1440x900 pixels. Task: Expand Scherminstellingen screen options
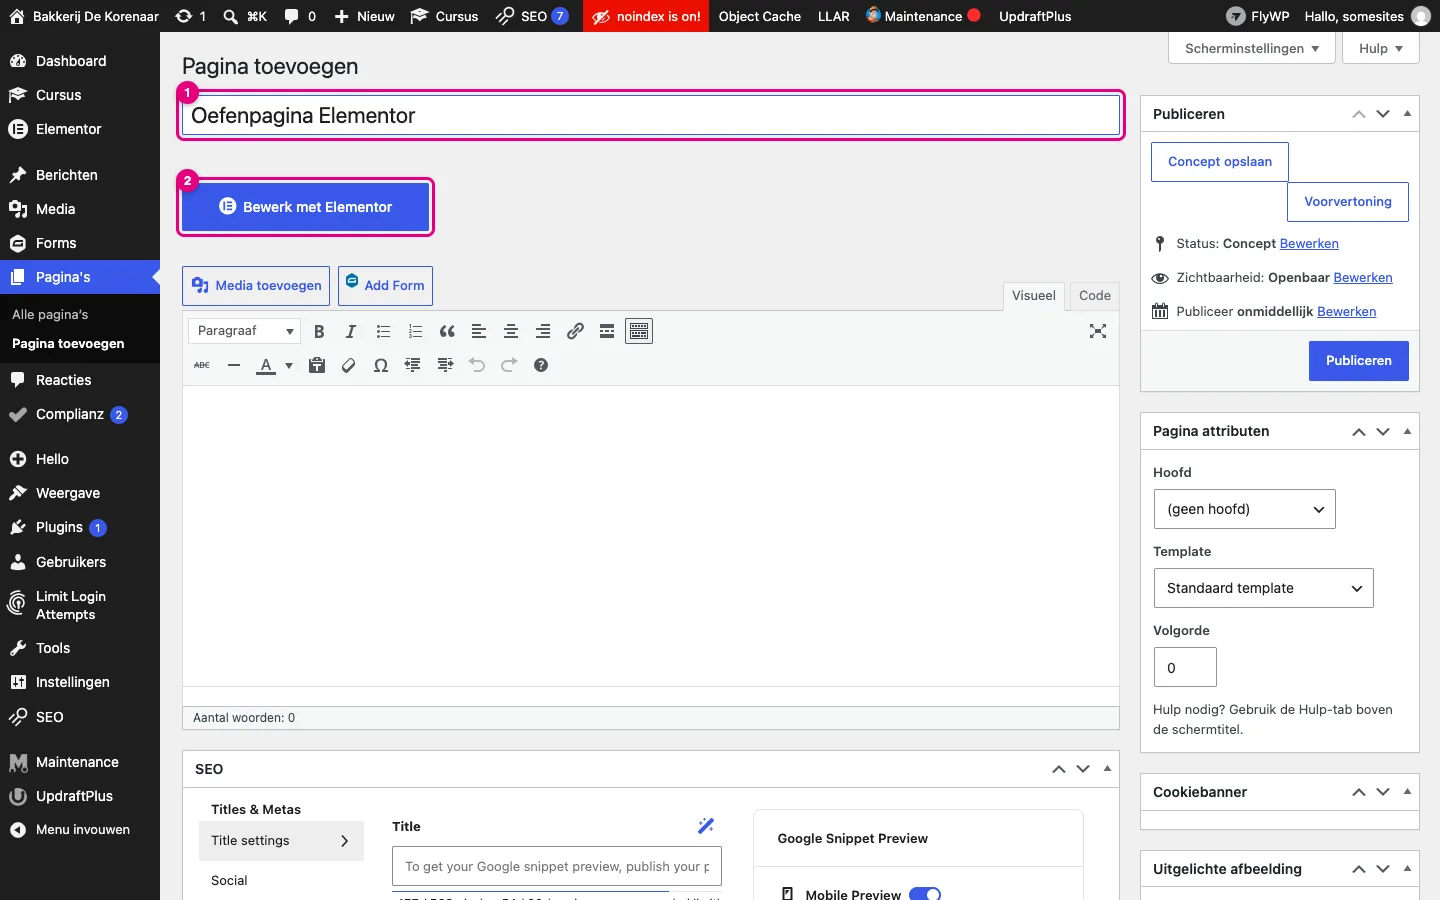point(1252,48)
